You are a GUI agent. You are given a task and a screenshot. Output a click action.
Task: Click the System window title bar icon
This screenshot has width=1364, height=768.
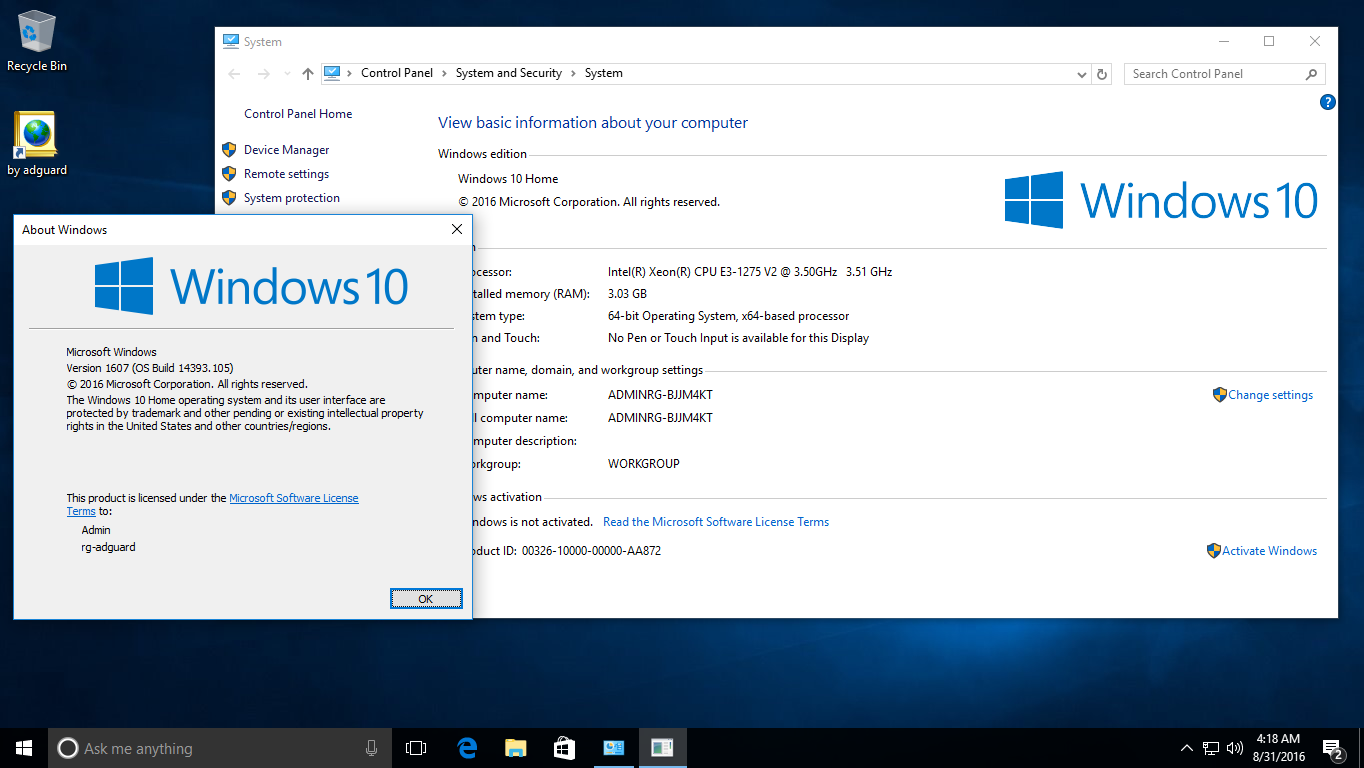coord(231,42)
